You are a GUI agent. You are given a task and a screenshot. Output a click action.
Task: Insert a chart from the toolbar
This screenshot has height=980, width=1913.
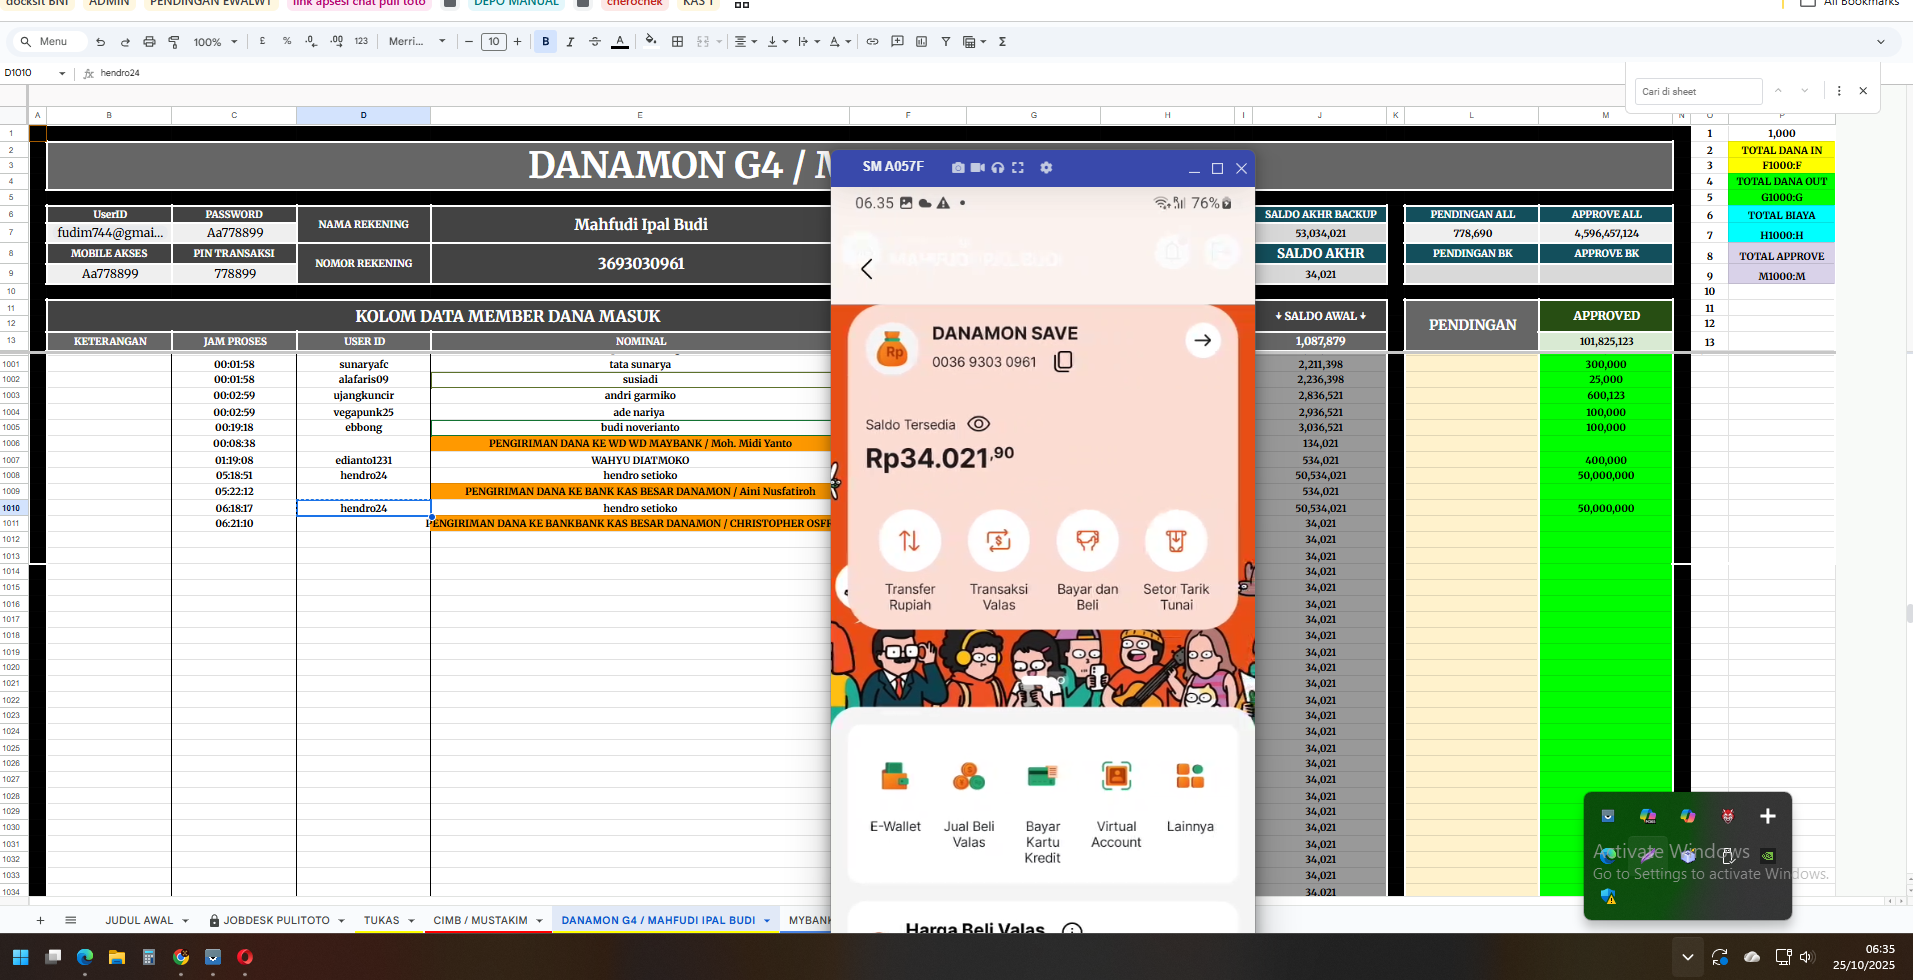(x=921, y=41)
